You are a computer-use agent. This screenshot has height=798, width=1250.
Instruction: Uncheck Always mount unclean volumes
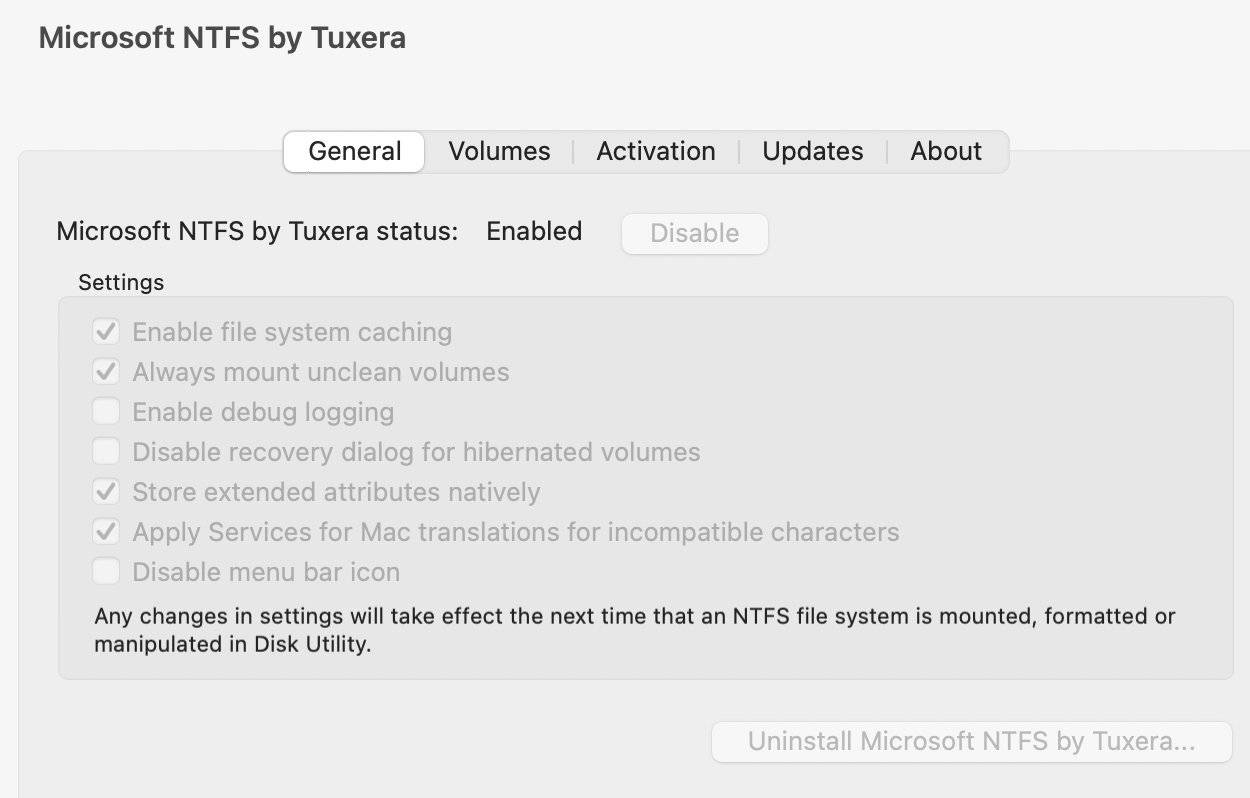pyautogui.click(x=106, y=372)
